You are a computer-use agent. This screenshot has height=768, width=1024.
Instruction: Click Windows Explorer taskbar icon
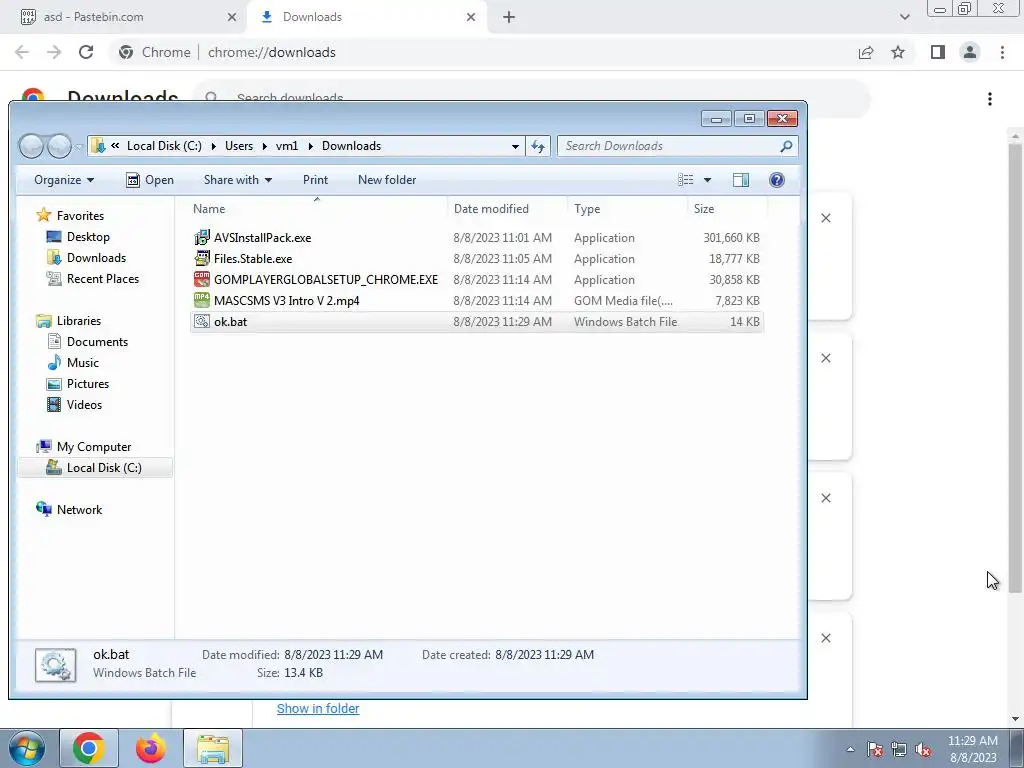(x=213, y=748)
